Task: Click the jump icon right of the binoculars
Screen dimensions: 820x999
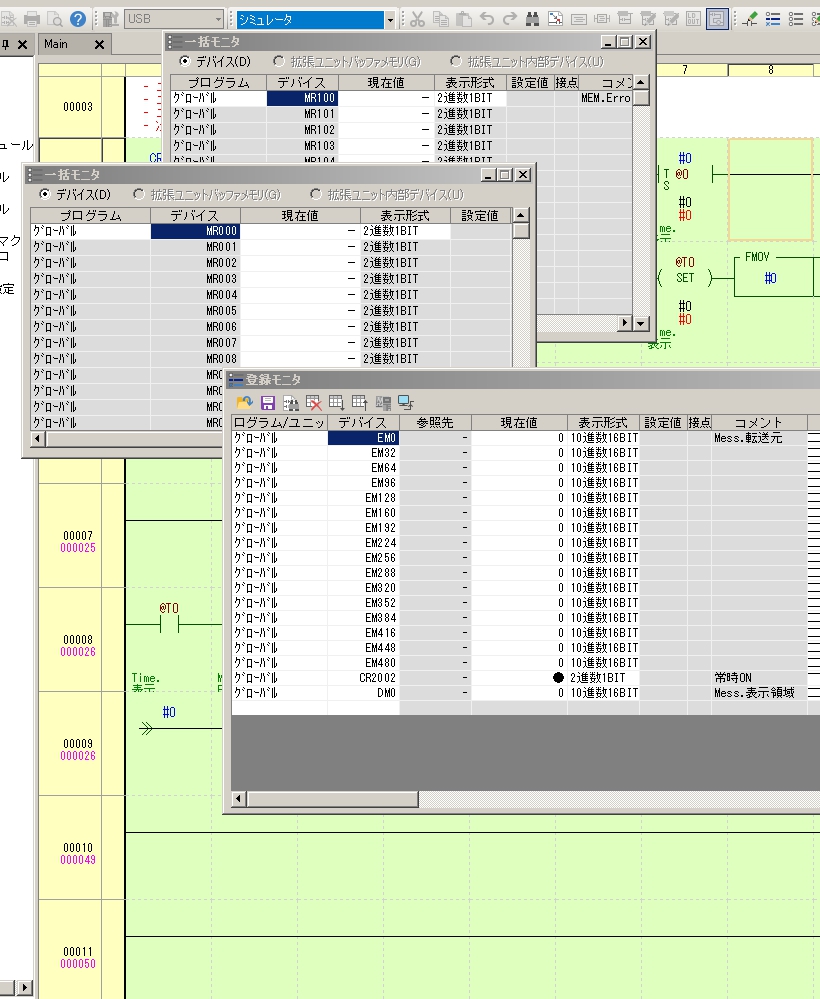Action: 556,19
